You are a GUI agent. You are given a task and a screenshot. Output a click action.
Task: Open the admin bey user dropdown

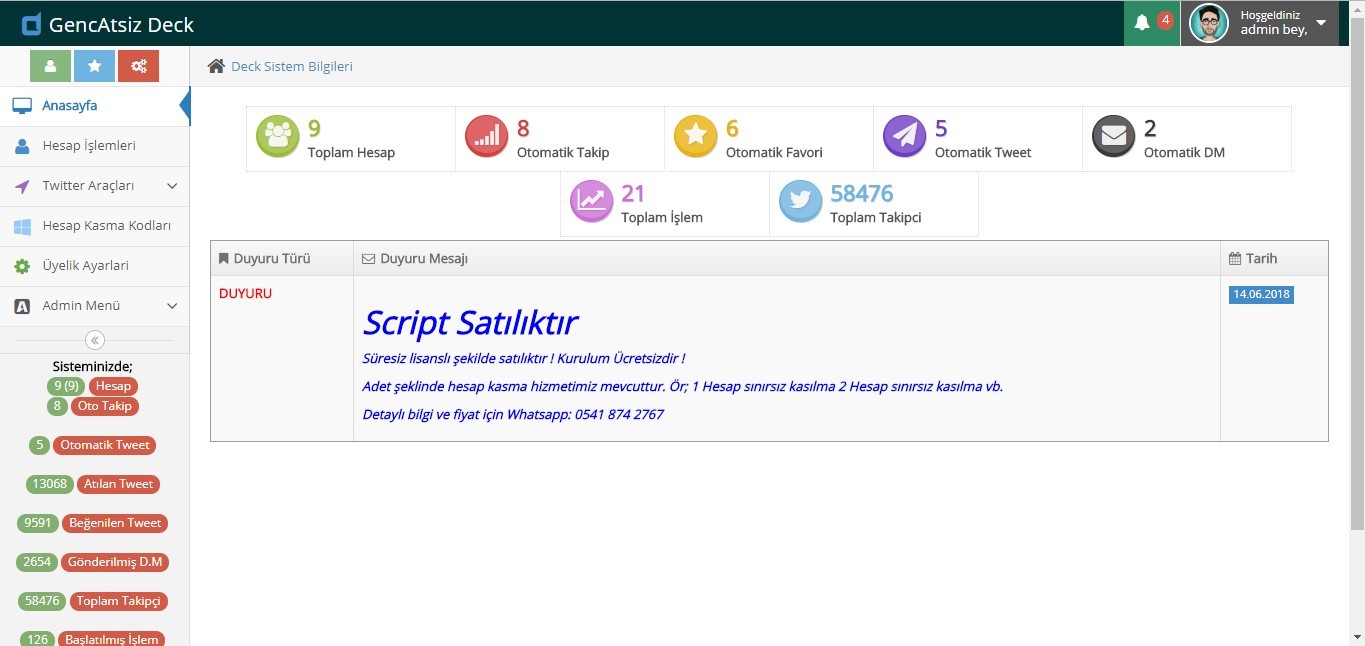click(x=1320, y=23)
